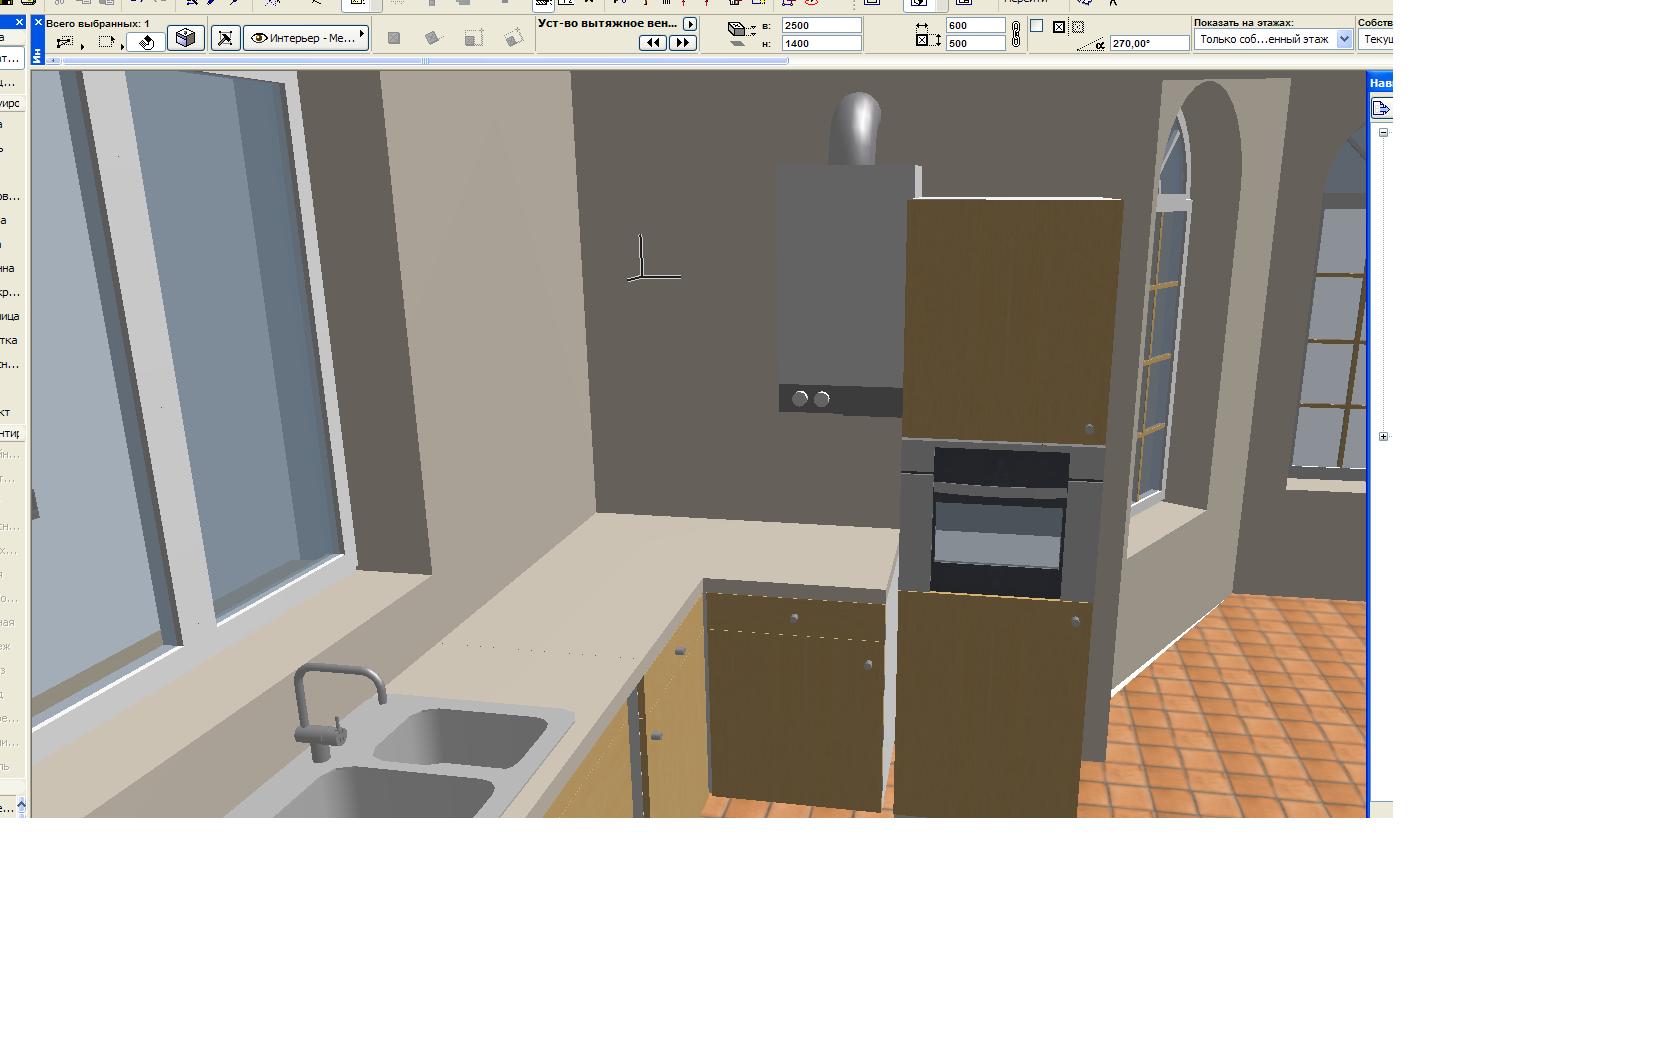Expand the navigator tree plus node
1680x1050 pixels.
click(1384, 436)
